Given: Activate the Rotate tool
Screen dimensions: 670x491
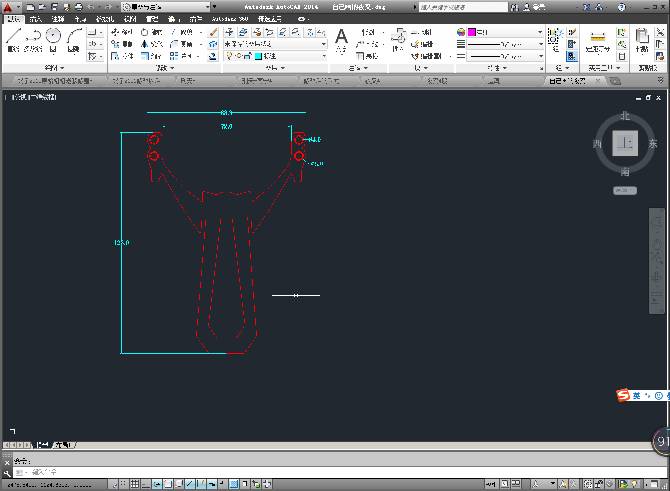Looking at the screenshot, I should point(152,32).
